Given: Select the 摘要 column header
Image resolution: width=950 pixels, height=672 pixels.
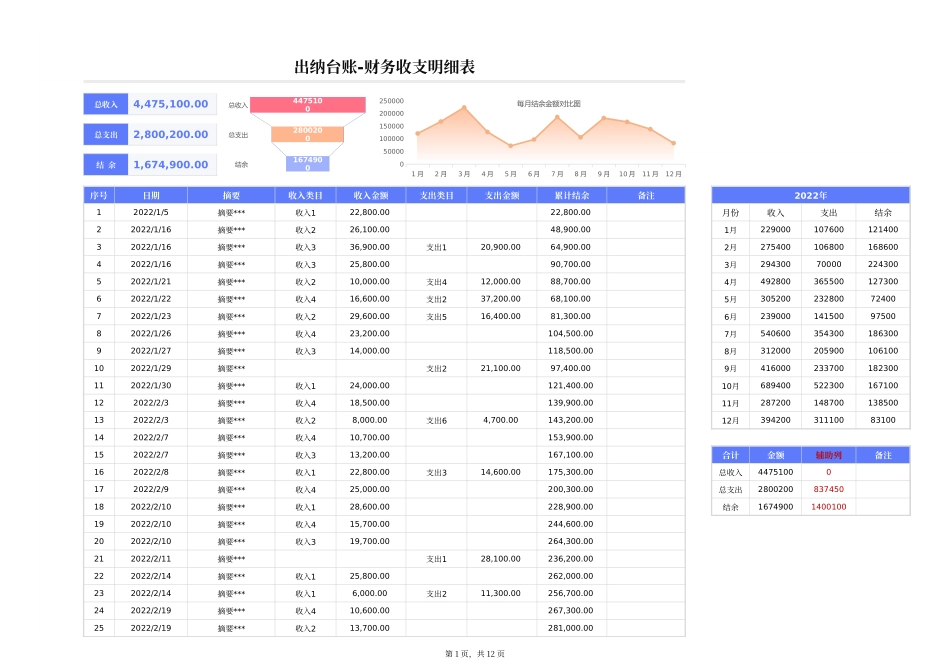Looking at the screenshot, I should tap(231, 194).
